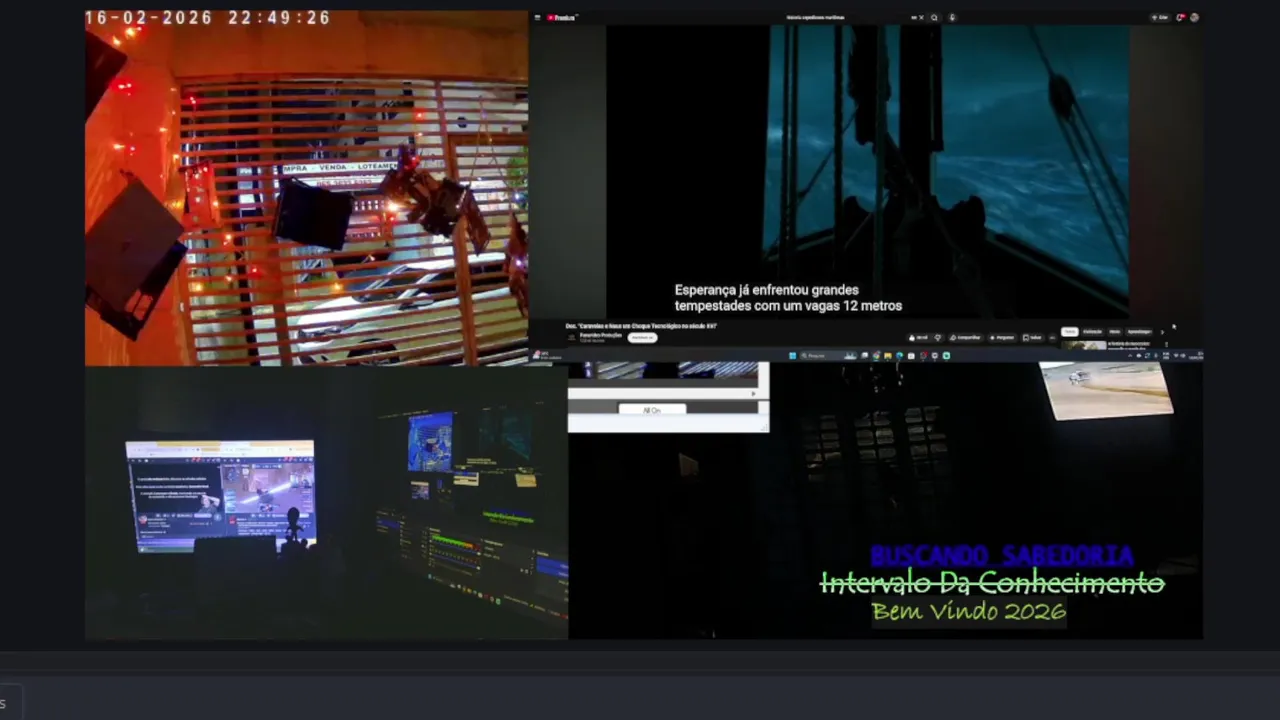Open the YouTube hamburger guide menu
1280x720 pixels.
pyautogui.click(x=537, y=17)
